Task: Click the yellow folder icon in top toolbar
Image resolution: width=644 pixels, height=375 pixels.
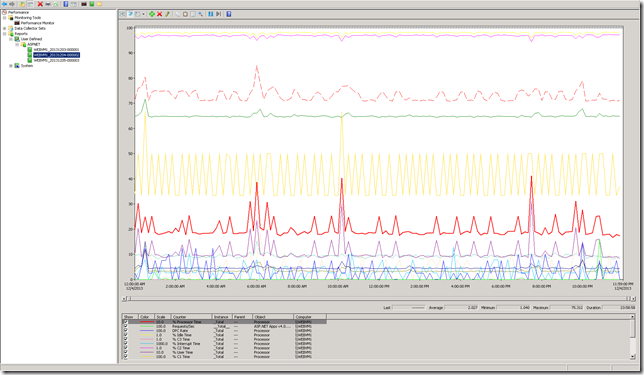Action: pyautogui.click(x=99, y=4)
